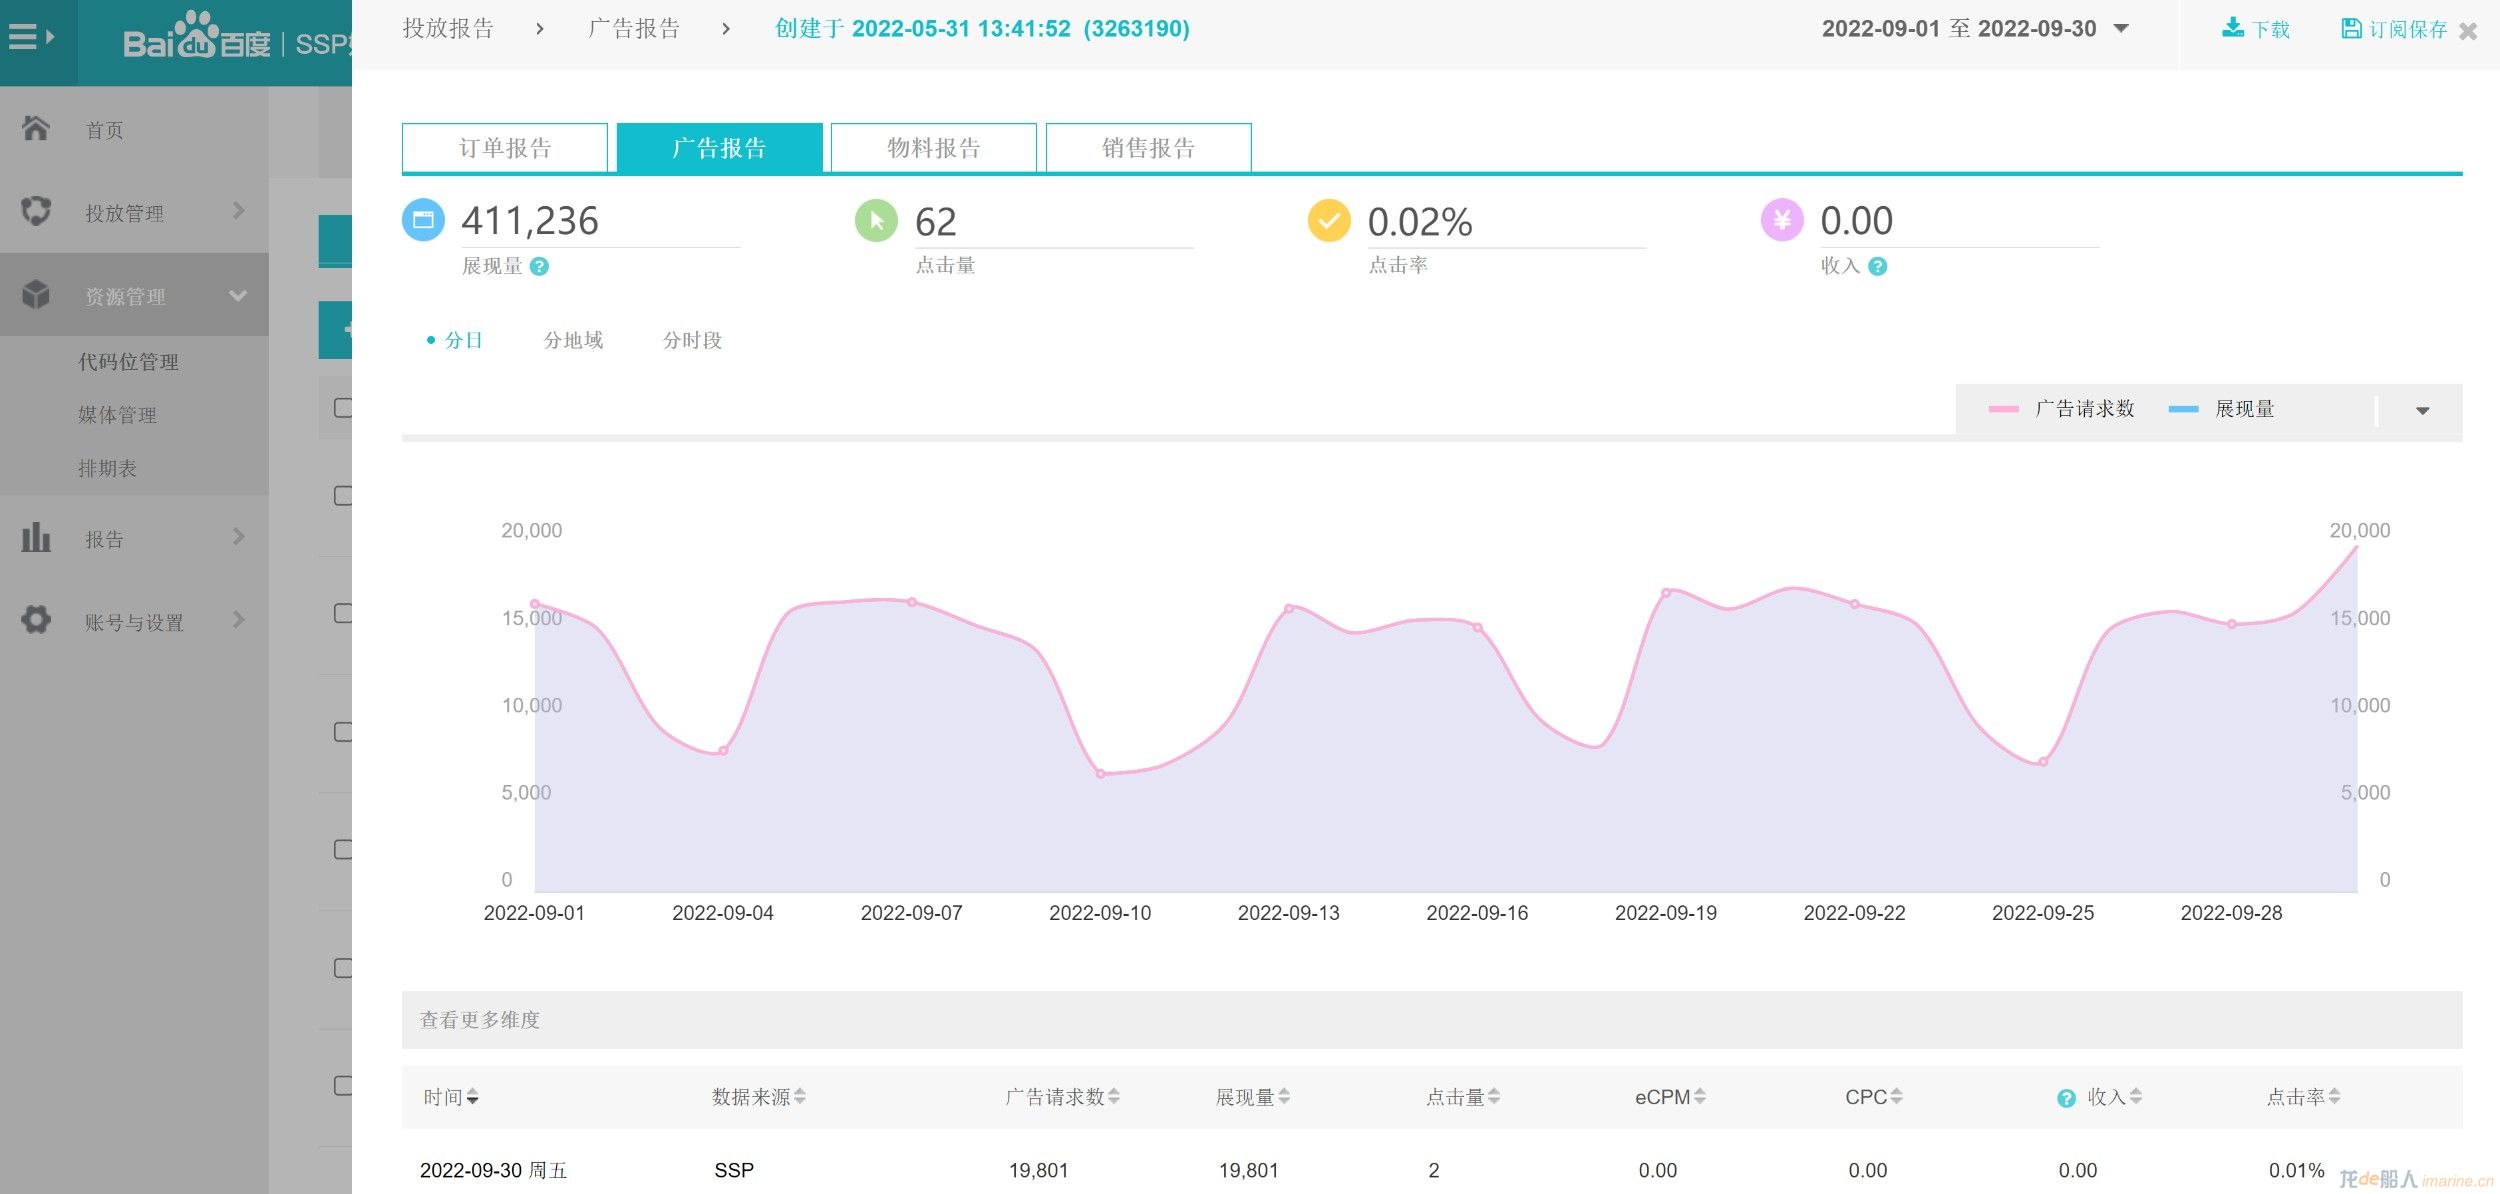Select the 分地域 view option
Viewport: 2500px width, 1194px height.
click(x=574, y=340)
